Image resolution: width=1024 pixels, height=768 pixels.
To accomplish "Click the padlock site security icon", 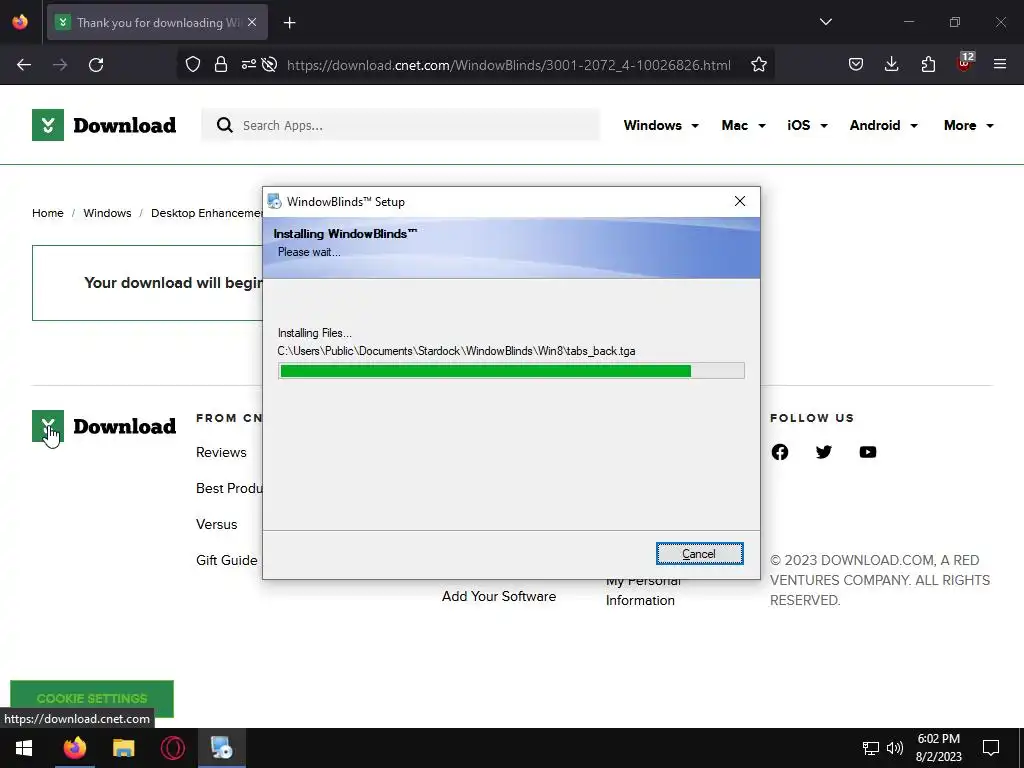I will point(221,65).
